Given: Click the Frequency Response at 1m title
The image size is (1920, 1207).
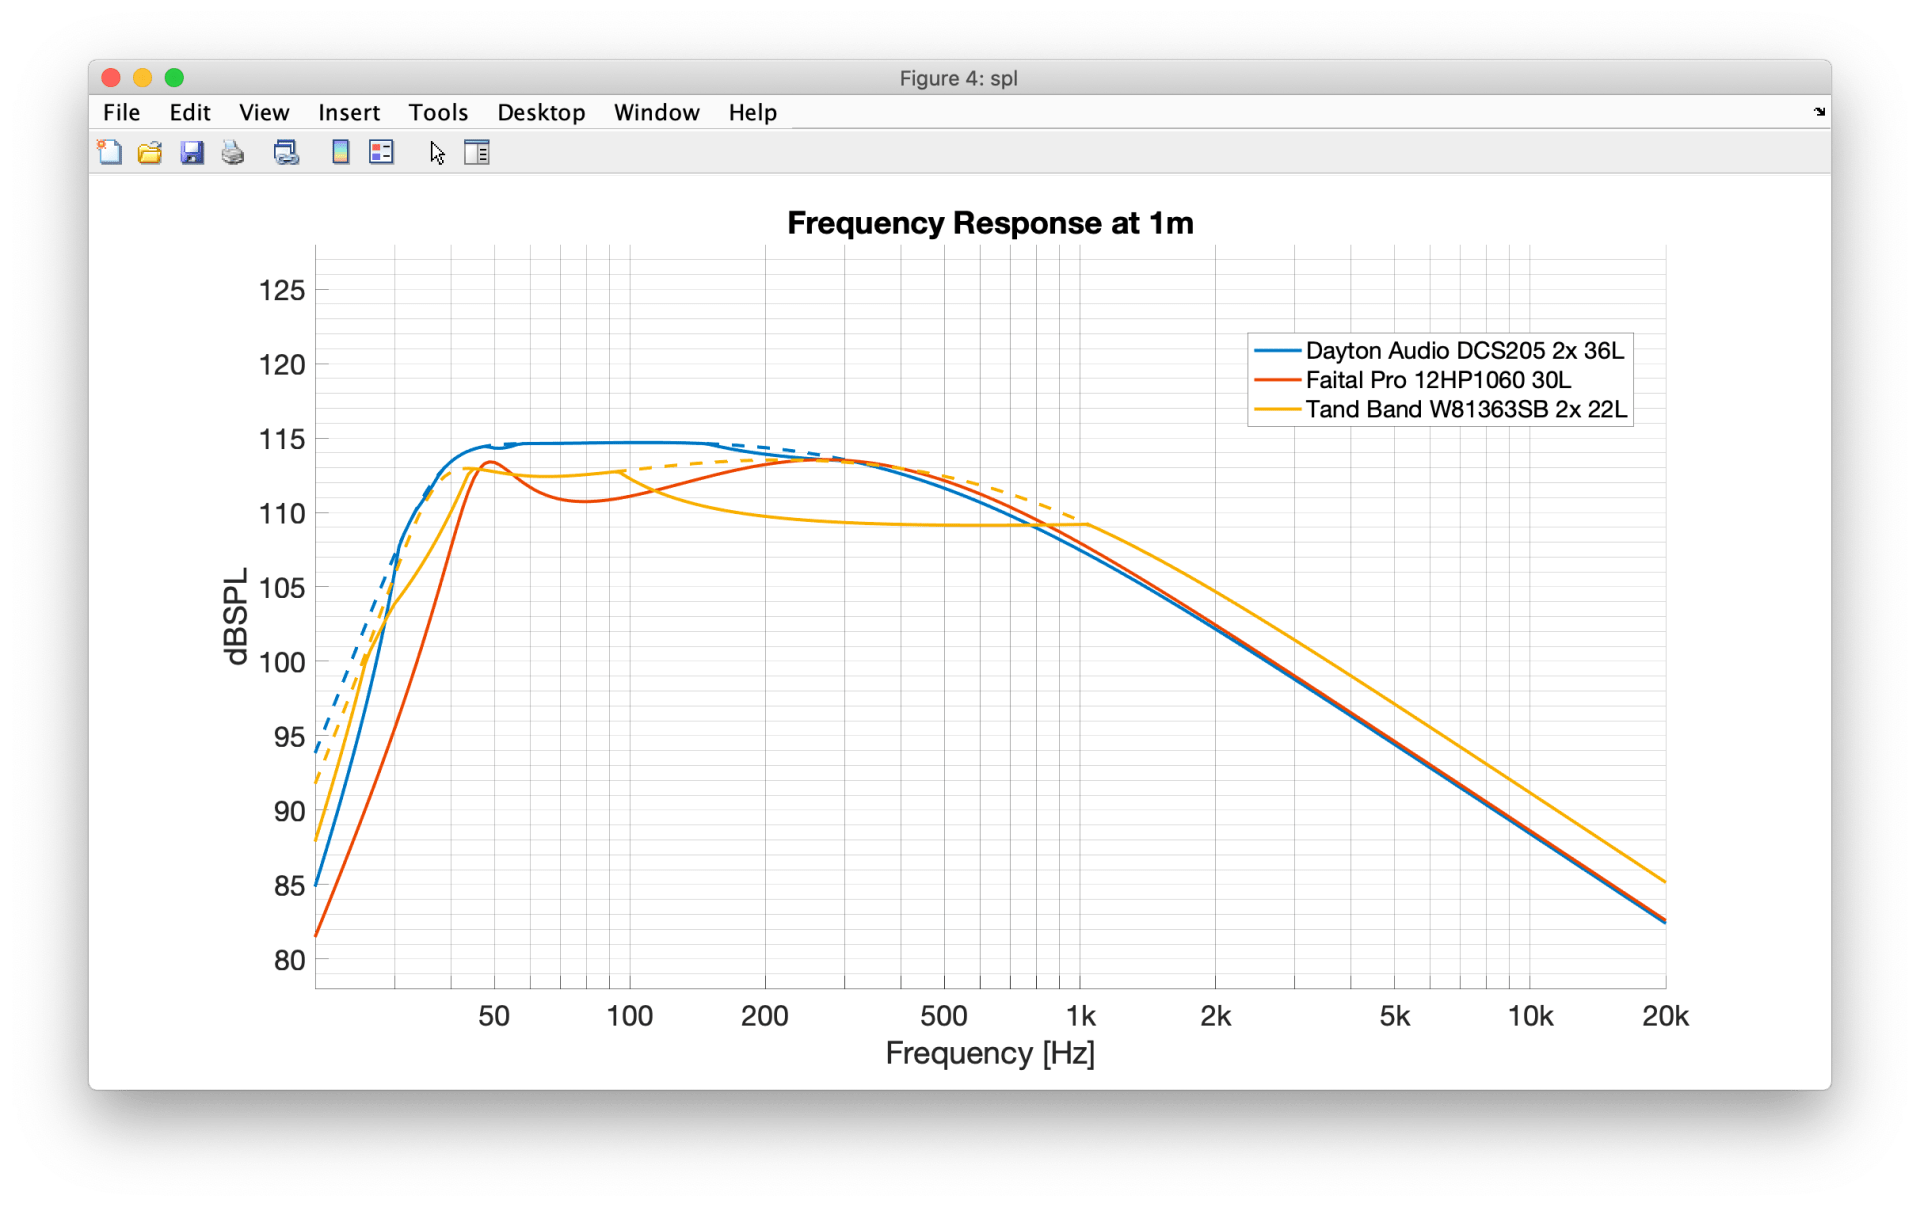Looking at the screenshot, I should [990, 223].
